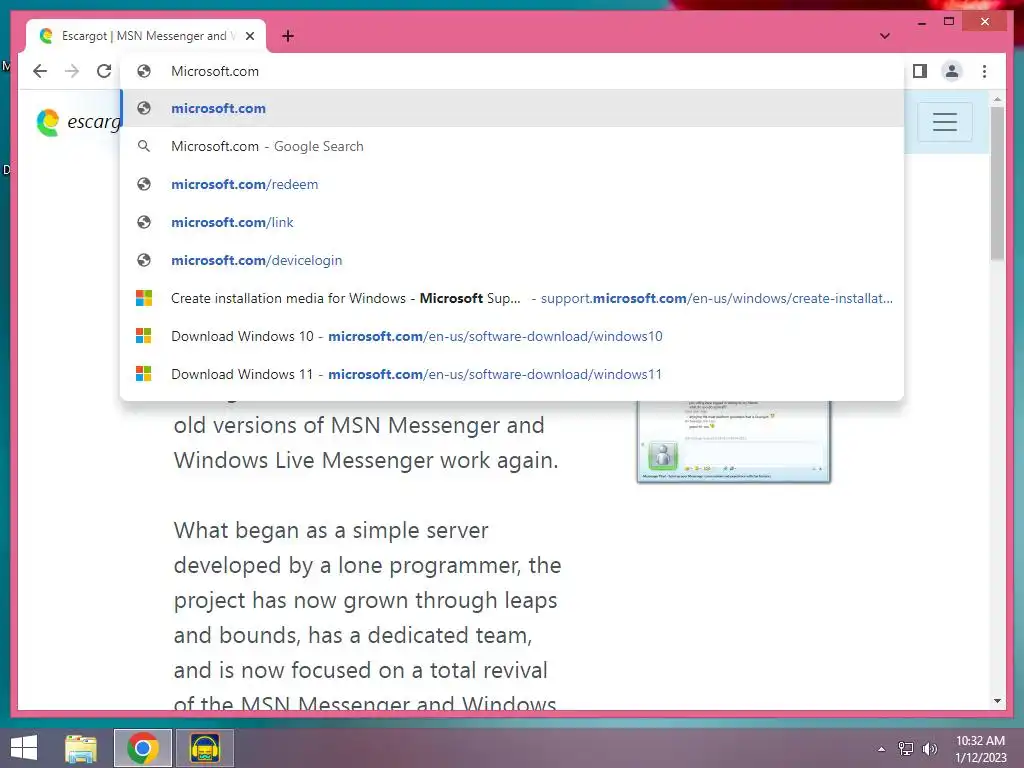Image resolution: width=1024 pixels, height=768 pixels.
Task: Open the network status tray icon
Action: click(906, 749)
